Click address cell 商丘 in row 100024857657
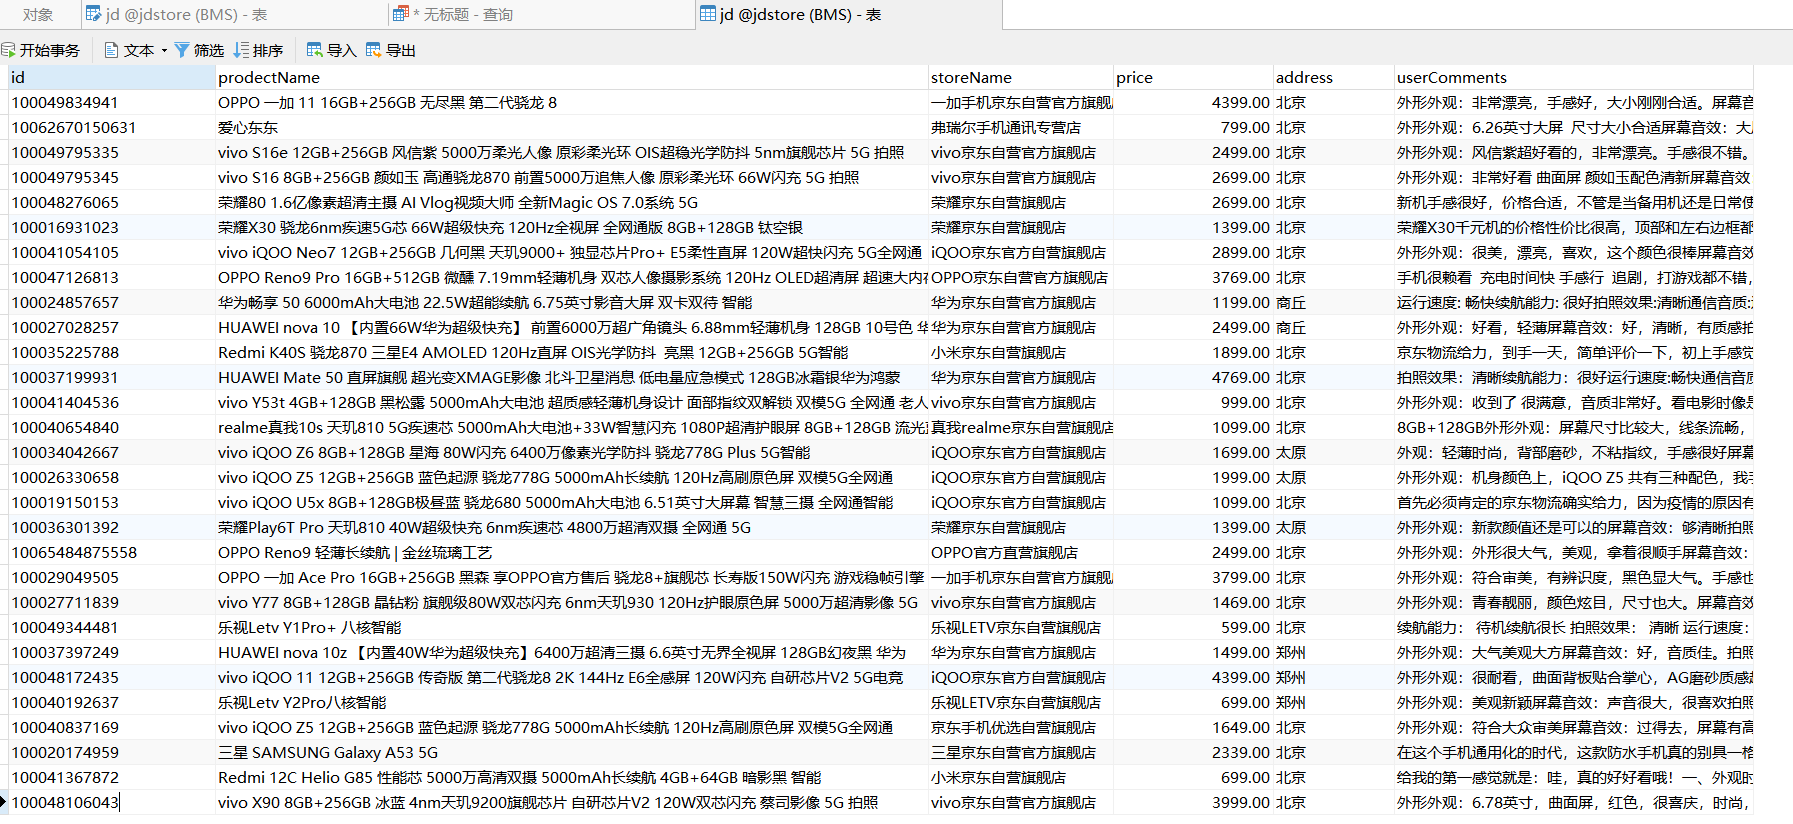 (1334, 303)
